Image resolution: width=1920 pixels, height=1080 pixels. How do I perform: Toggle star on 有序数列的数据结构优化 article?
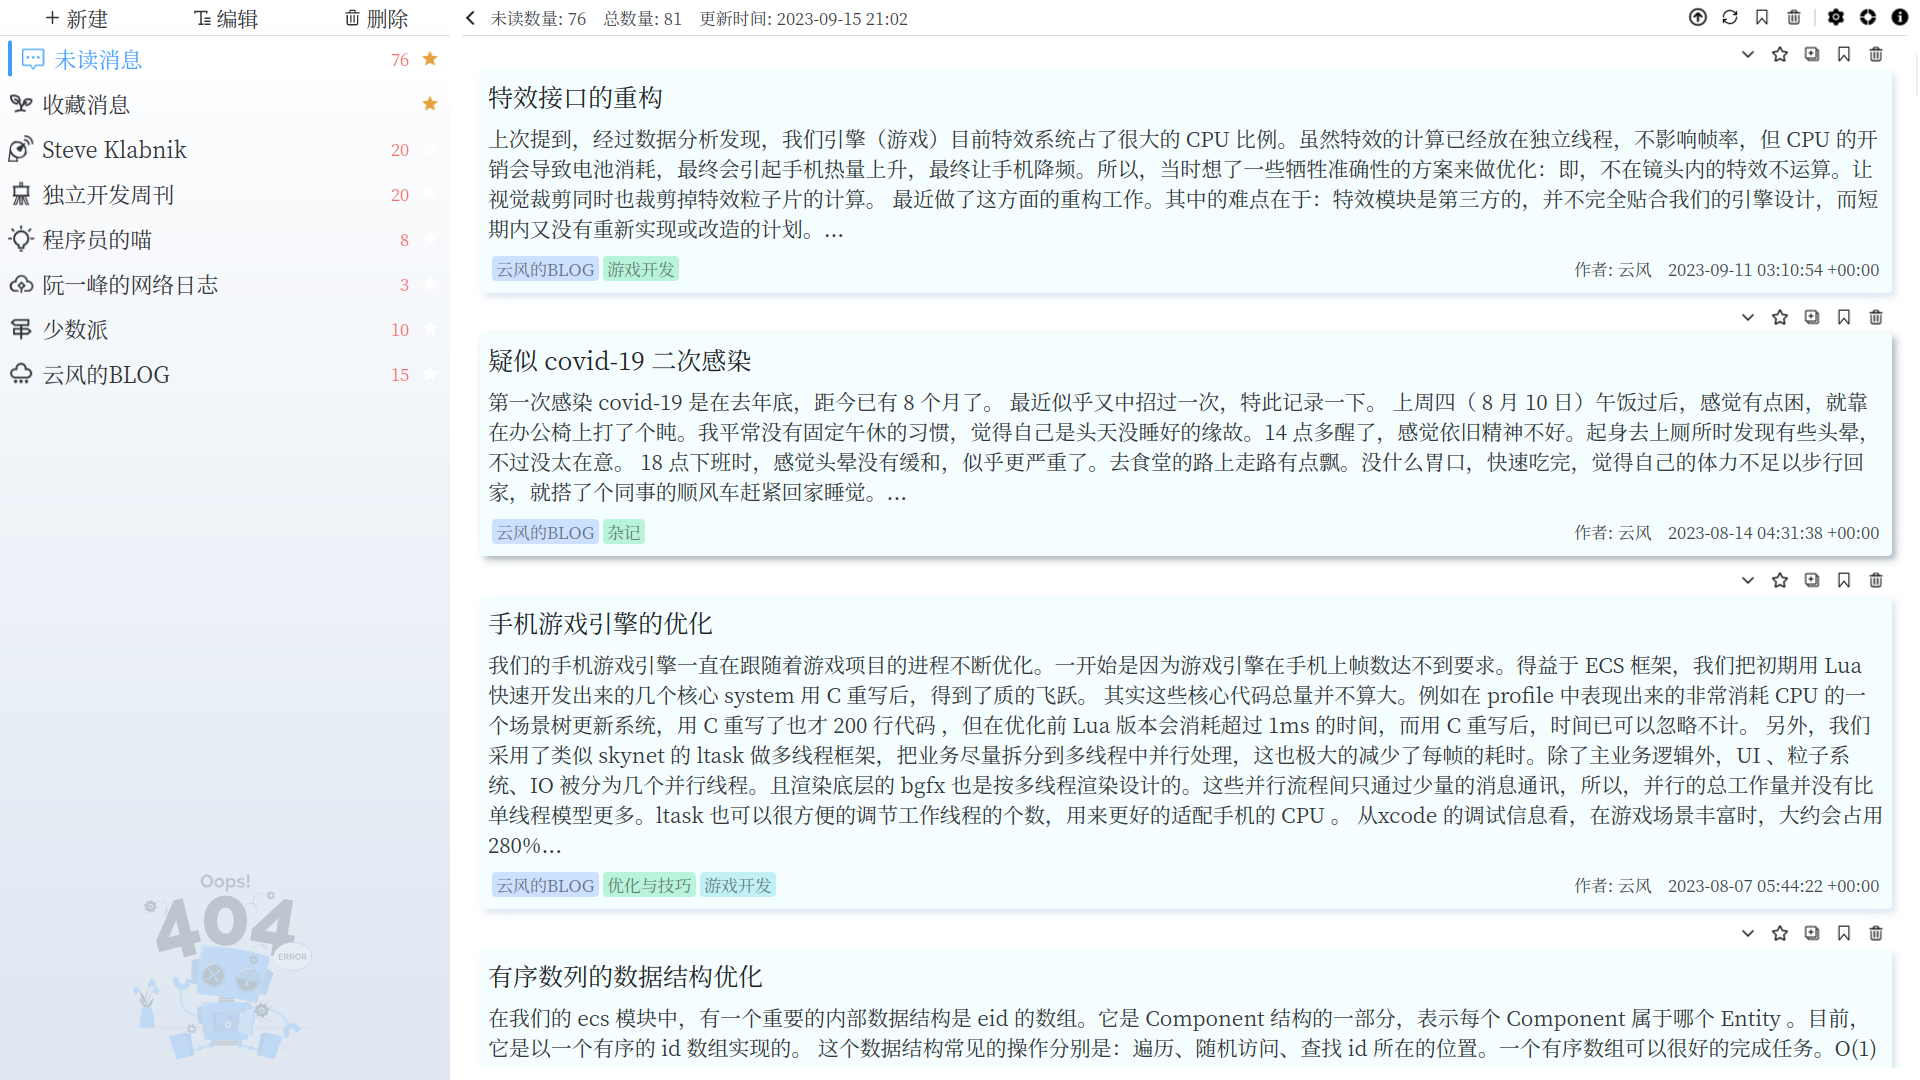1780,933
